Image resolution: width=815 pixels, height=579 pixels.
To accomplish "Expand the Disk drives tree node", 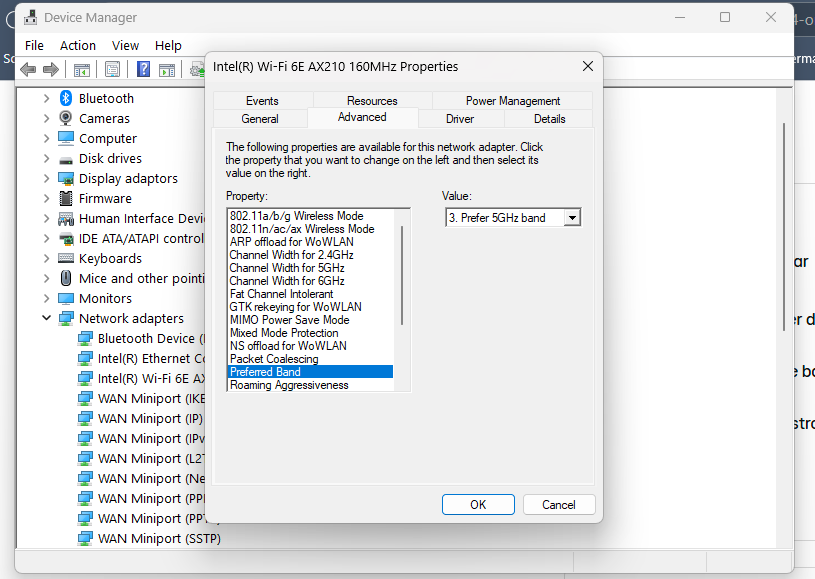I will [46, 159].
